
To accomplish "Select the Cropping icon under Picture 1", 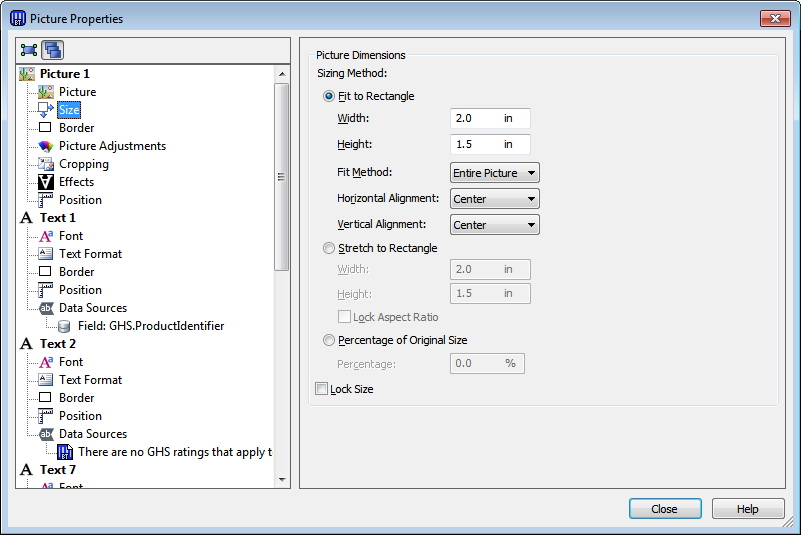I will point(45,164).
